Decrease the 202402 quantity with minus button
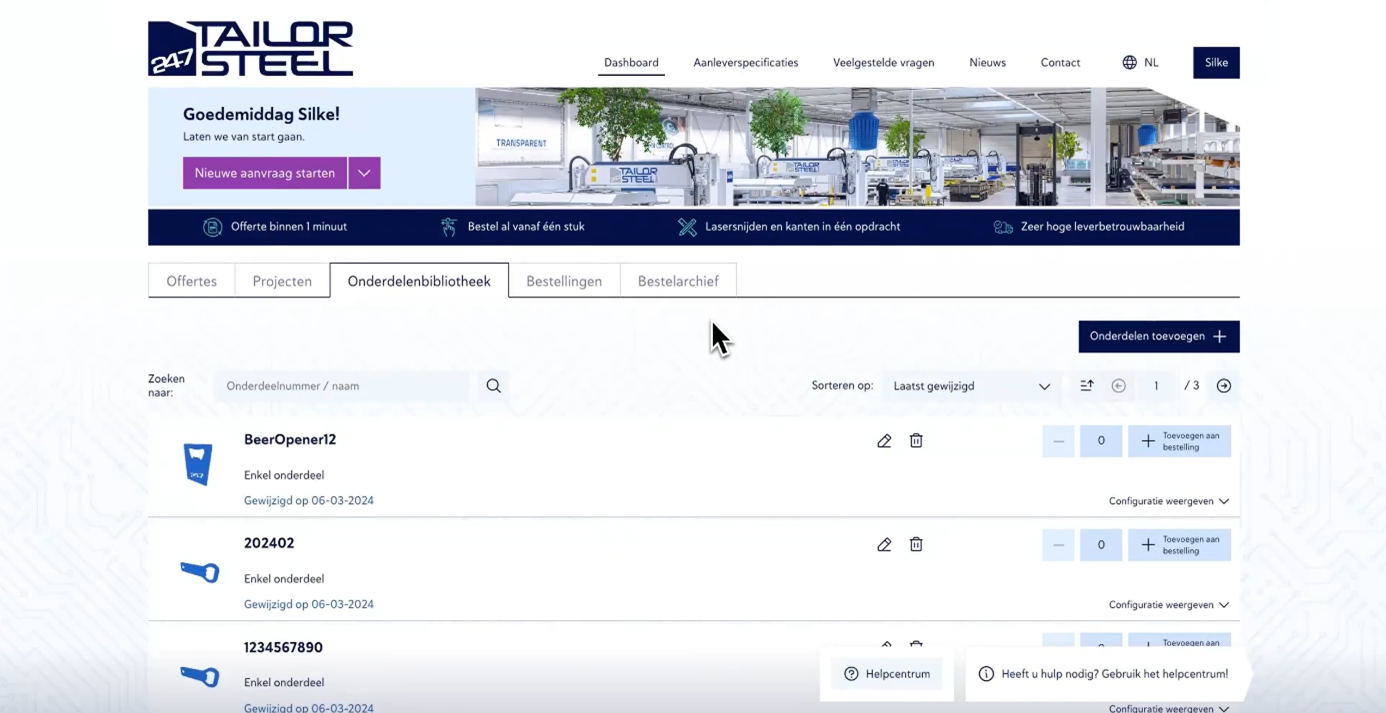This screenshot has height=713, width=1386. [1058, 545]
